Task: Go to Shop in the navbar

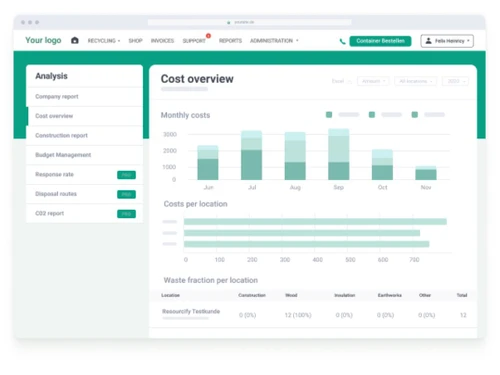Action: [135, 41]
